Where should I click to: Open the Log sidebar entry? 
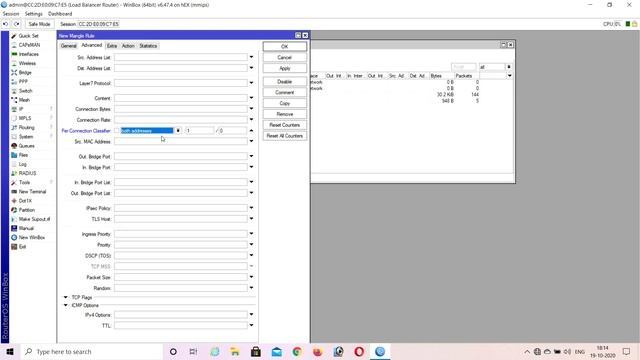(22, 164)
